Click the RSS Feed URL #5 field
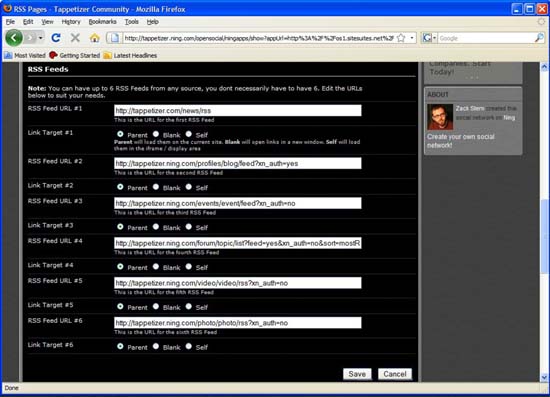 [237, 283]
